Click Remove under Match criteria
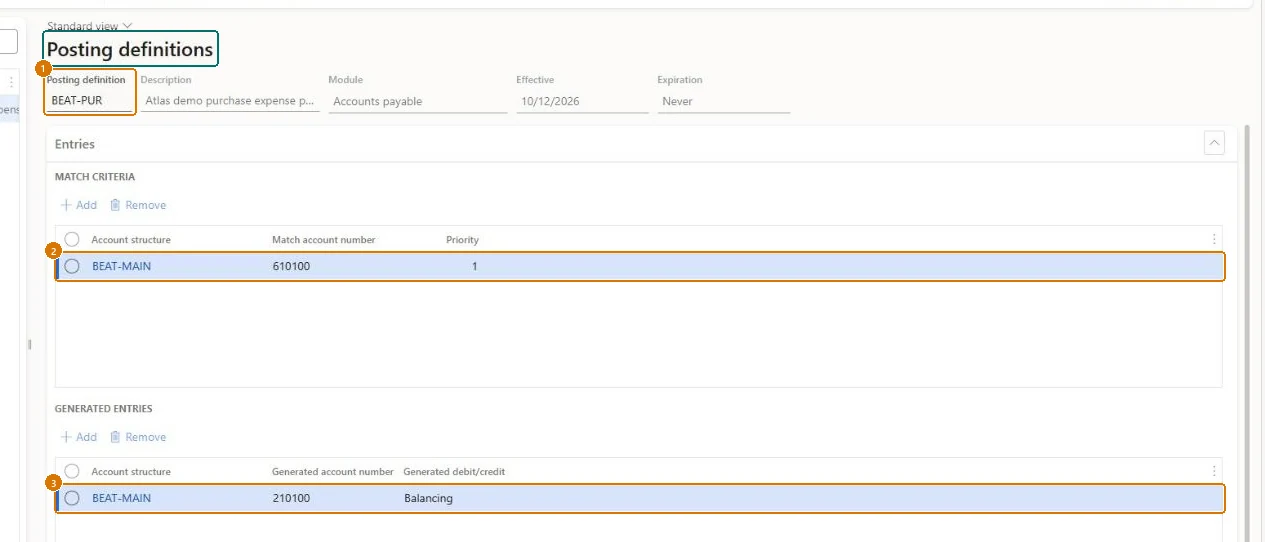The image size is (1265, 542). (138, 205)
